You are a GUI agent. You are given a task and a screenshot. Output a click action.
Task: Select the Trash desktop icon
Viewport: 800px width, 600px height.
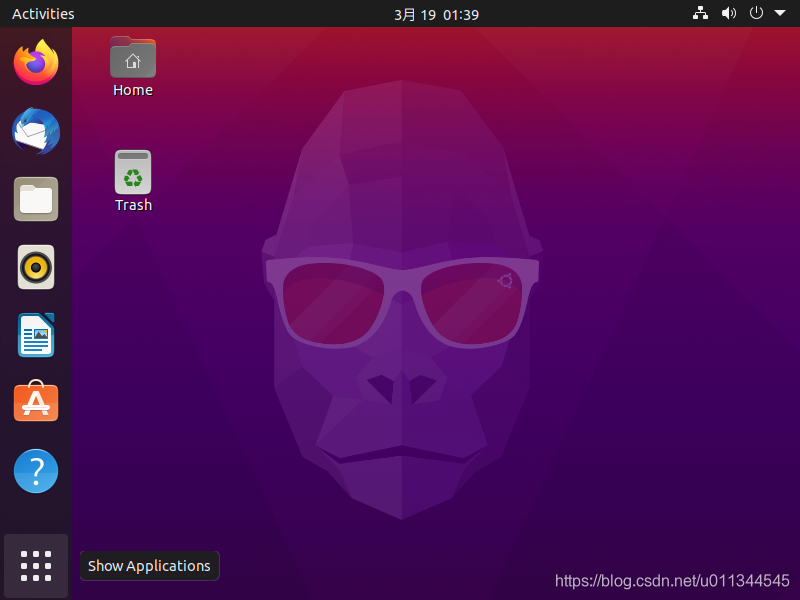coord(133,181)
